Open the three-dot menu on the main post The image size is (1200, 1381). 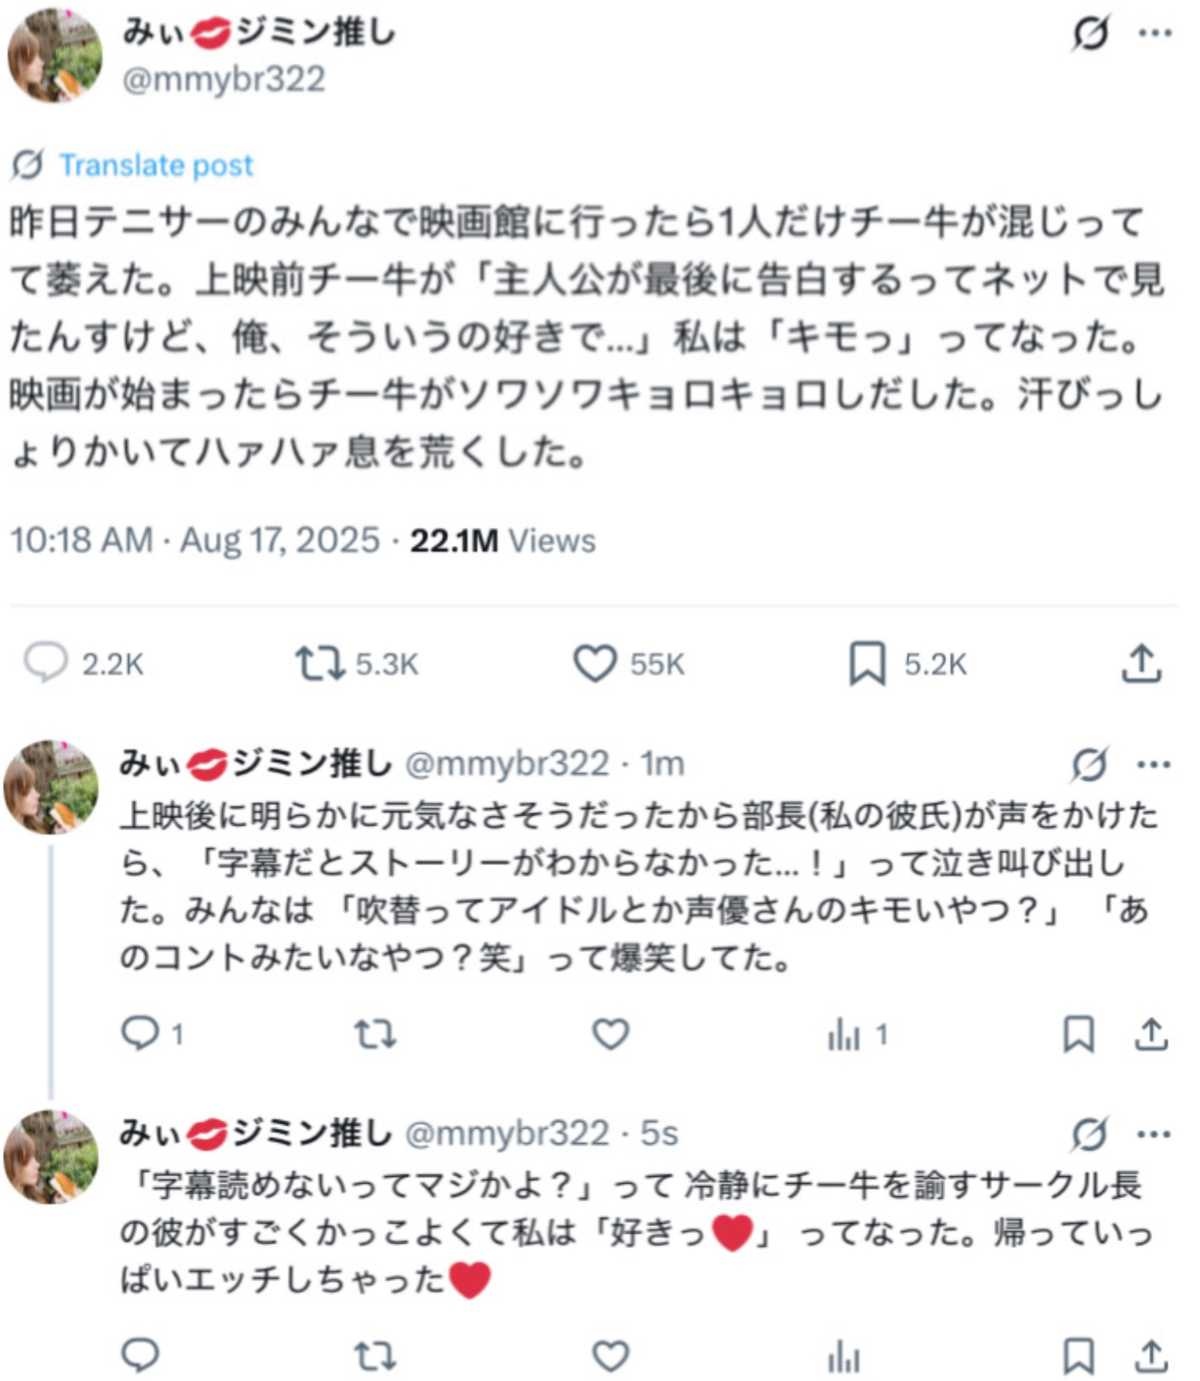[1154, 33]
